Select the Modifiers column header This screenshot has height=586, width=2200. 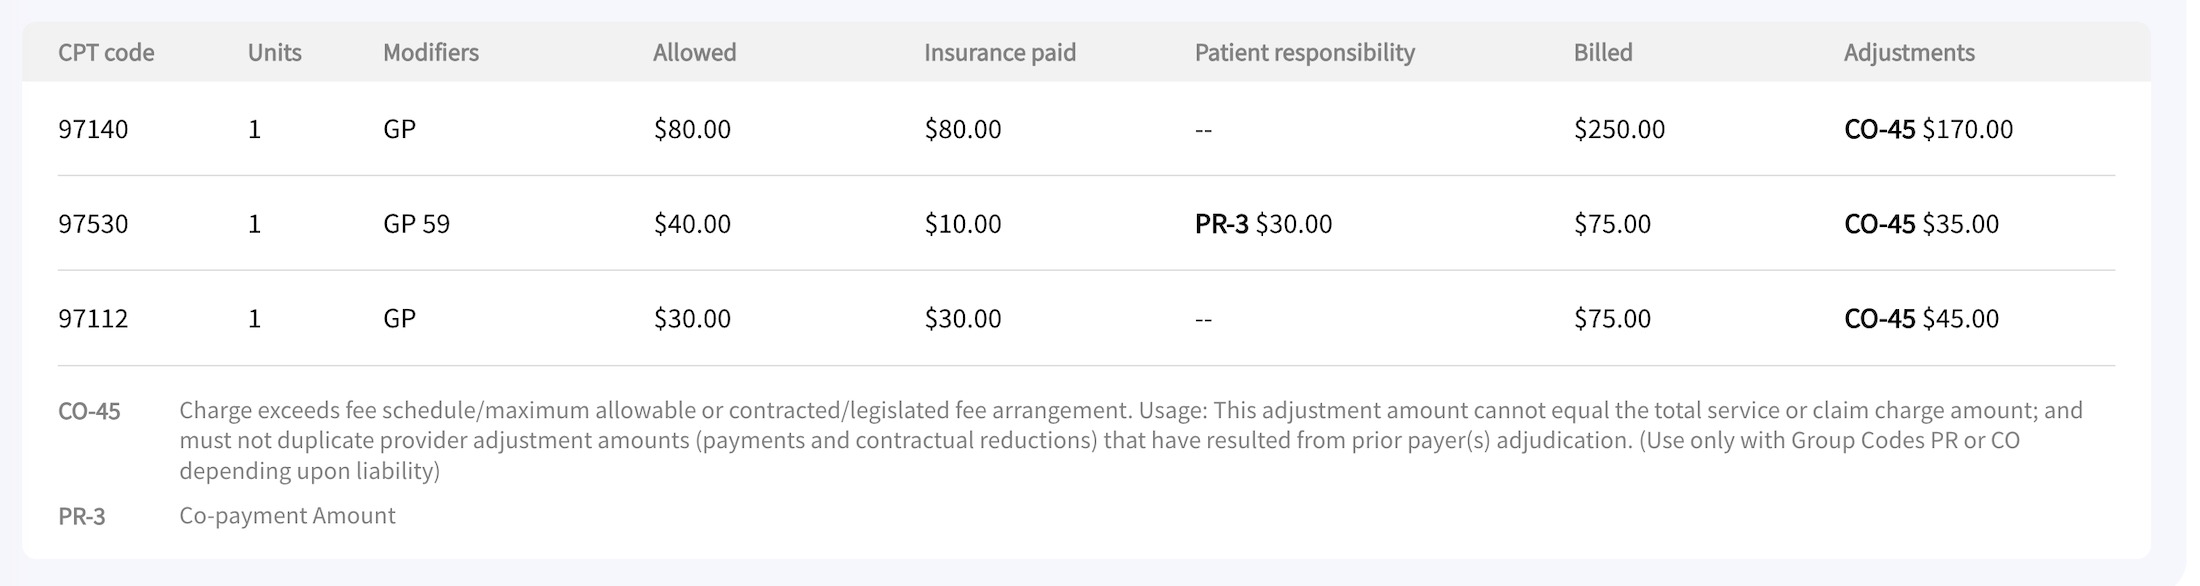[x=431, y=52]
